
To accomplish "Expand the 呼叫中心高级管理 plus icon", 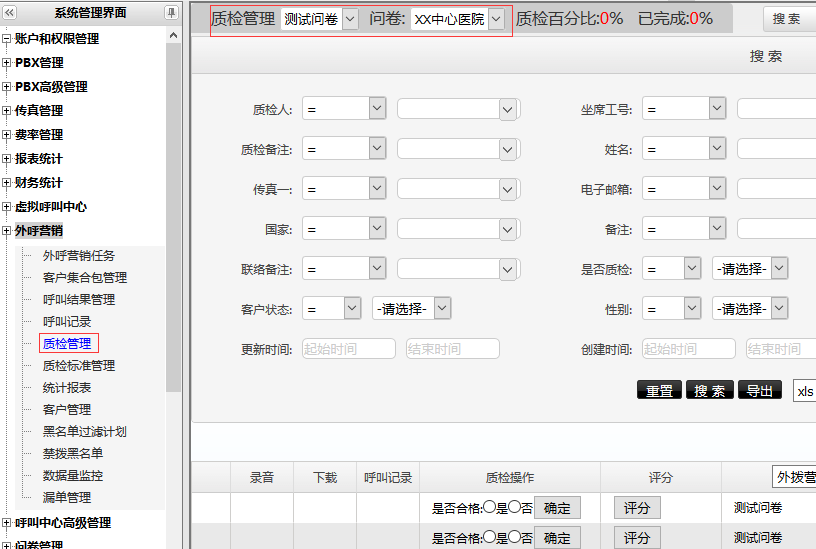I will 7,523.
